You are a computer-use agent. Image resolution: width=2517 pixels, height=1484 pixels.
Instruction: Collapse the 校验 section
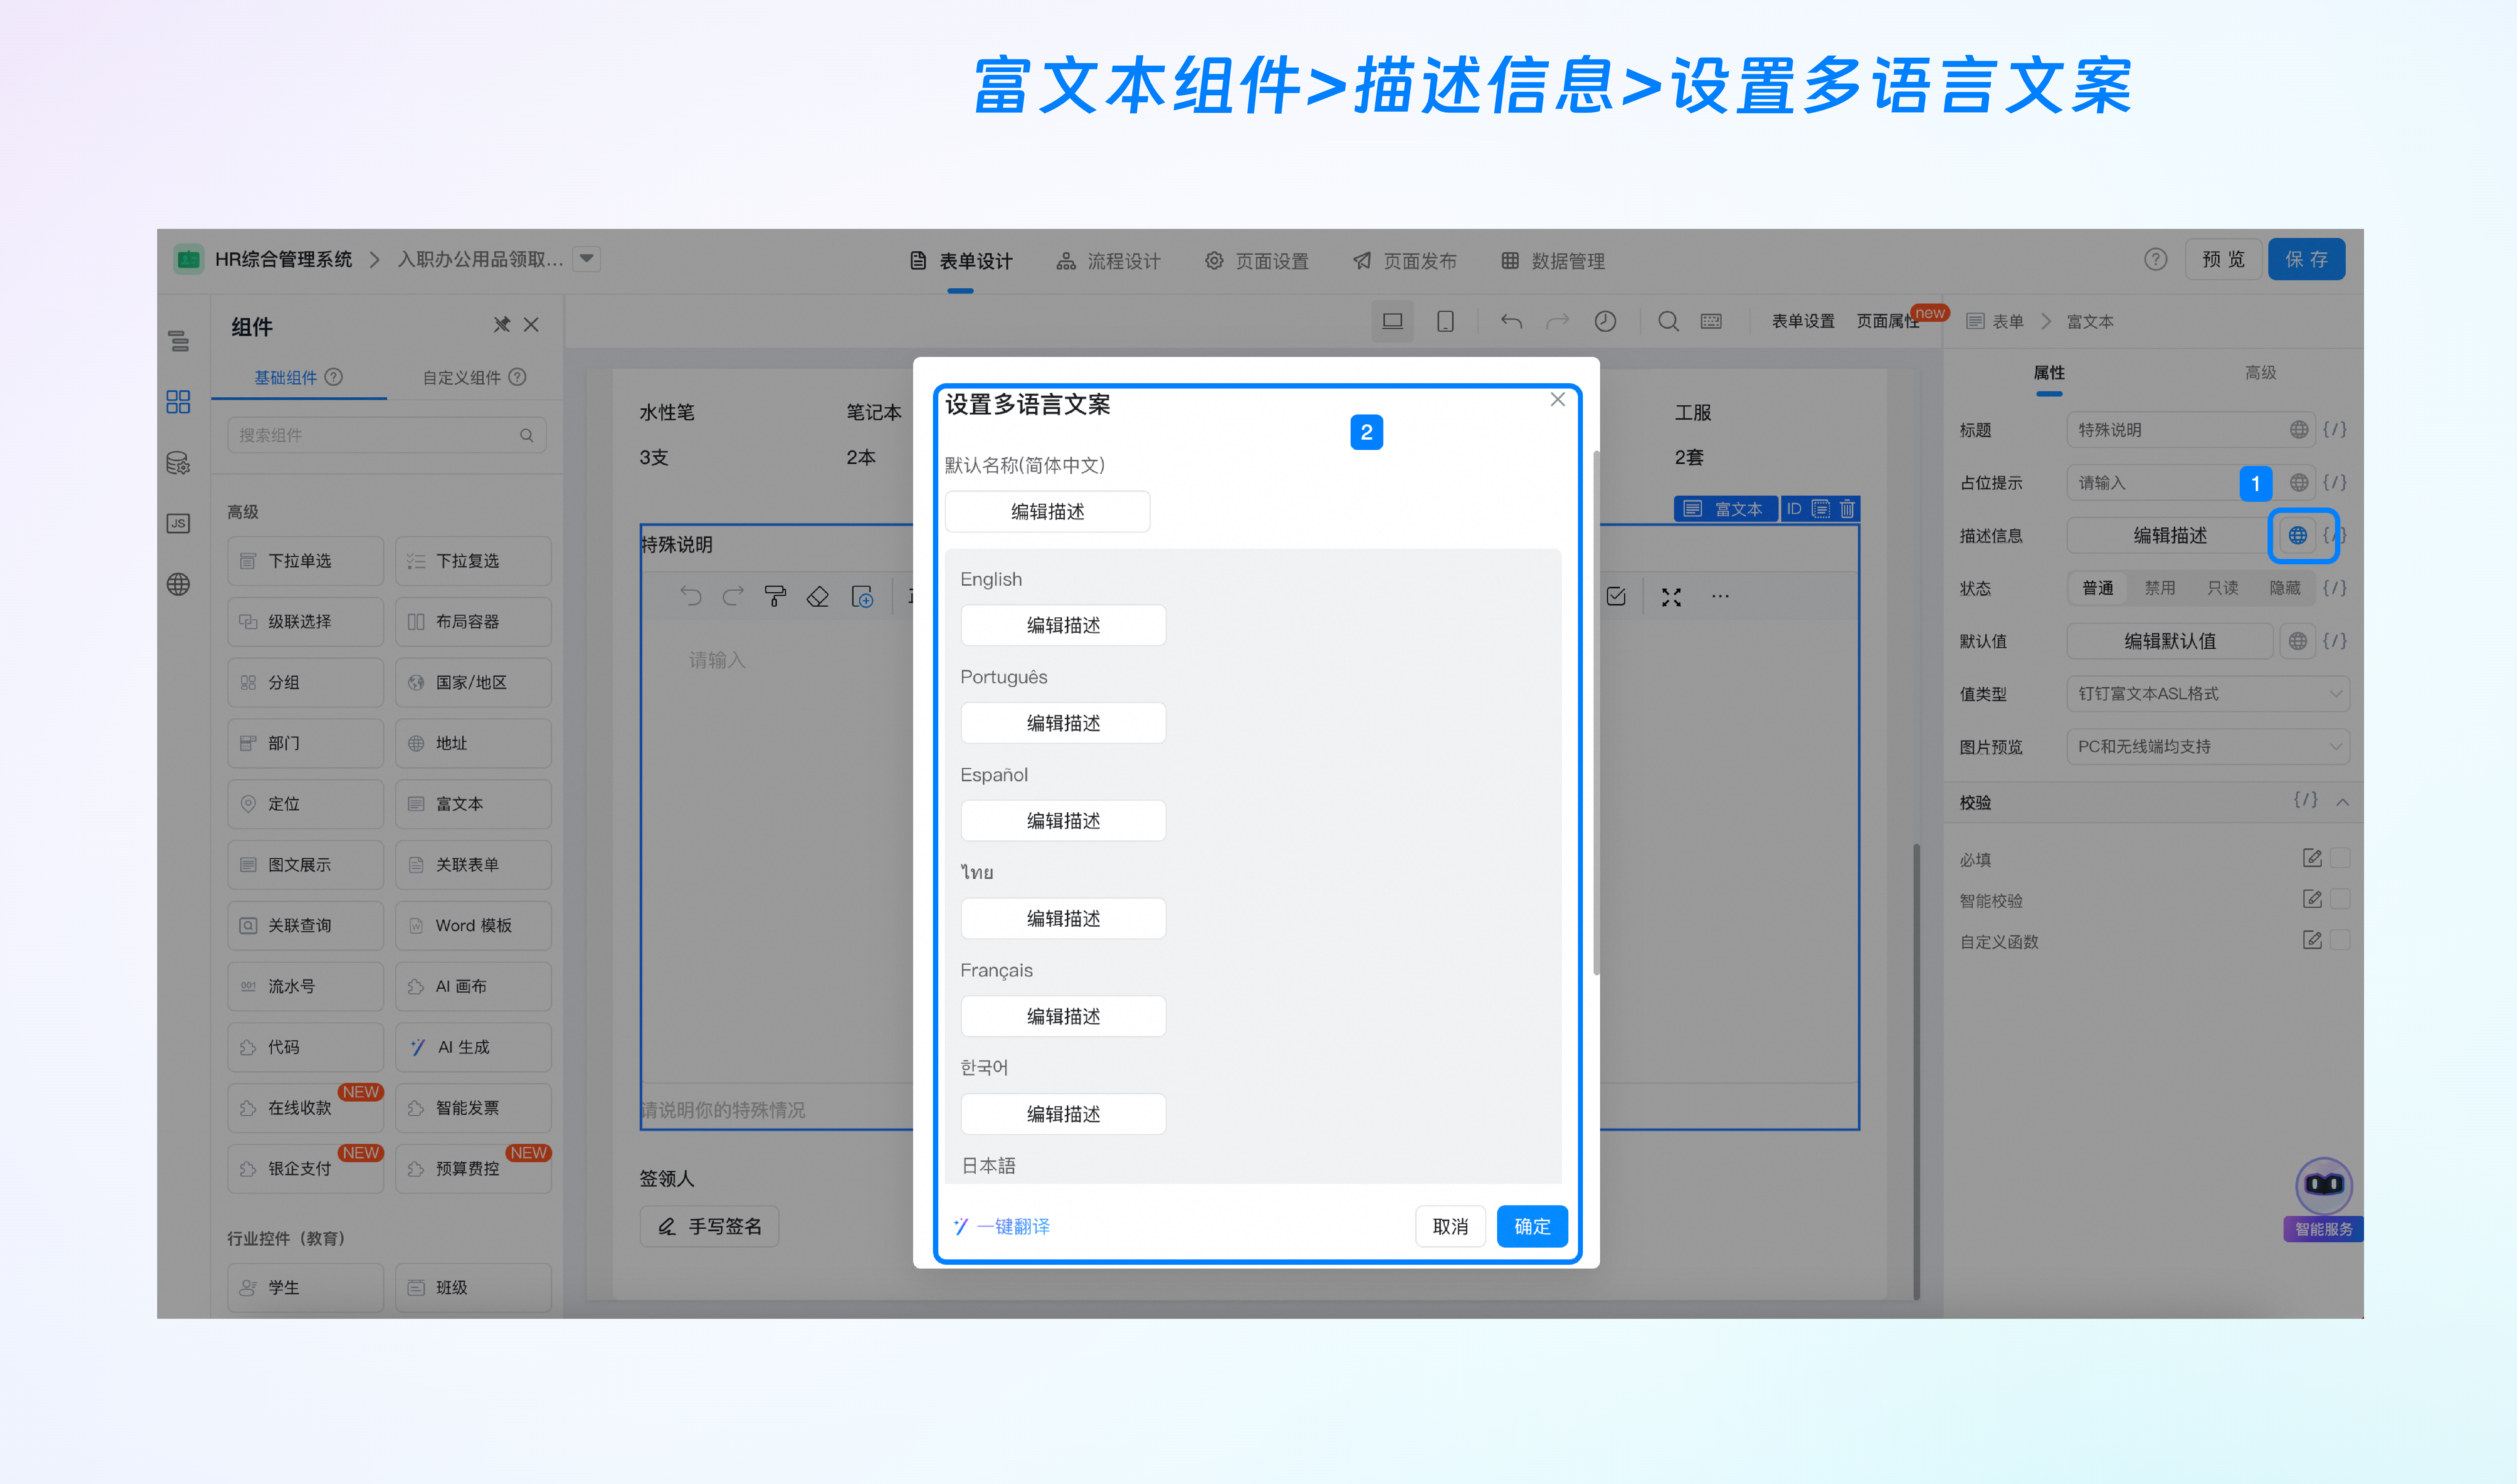pos(2343,802)
